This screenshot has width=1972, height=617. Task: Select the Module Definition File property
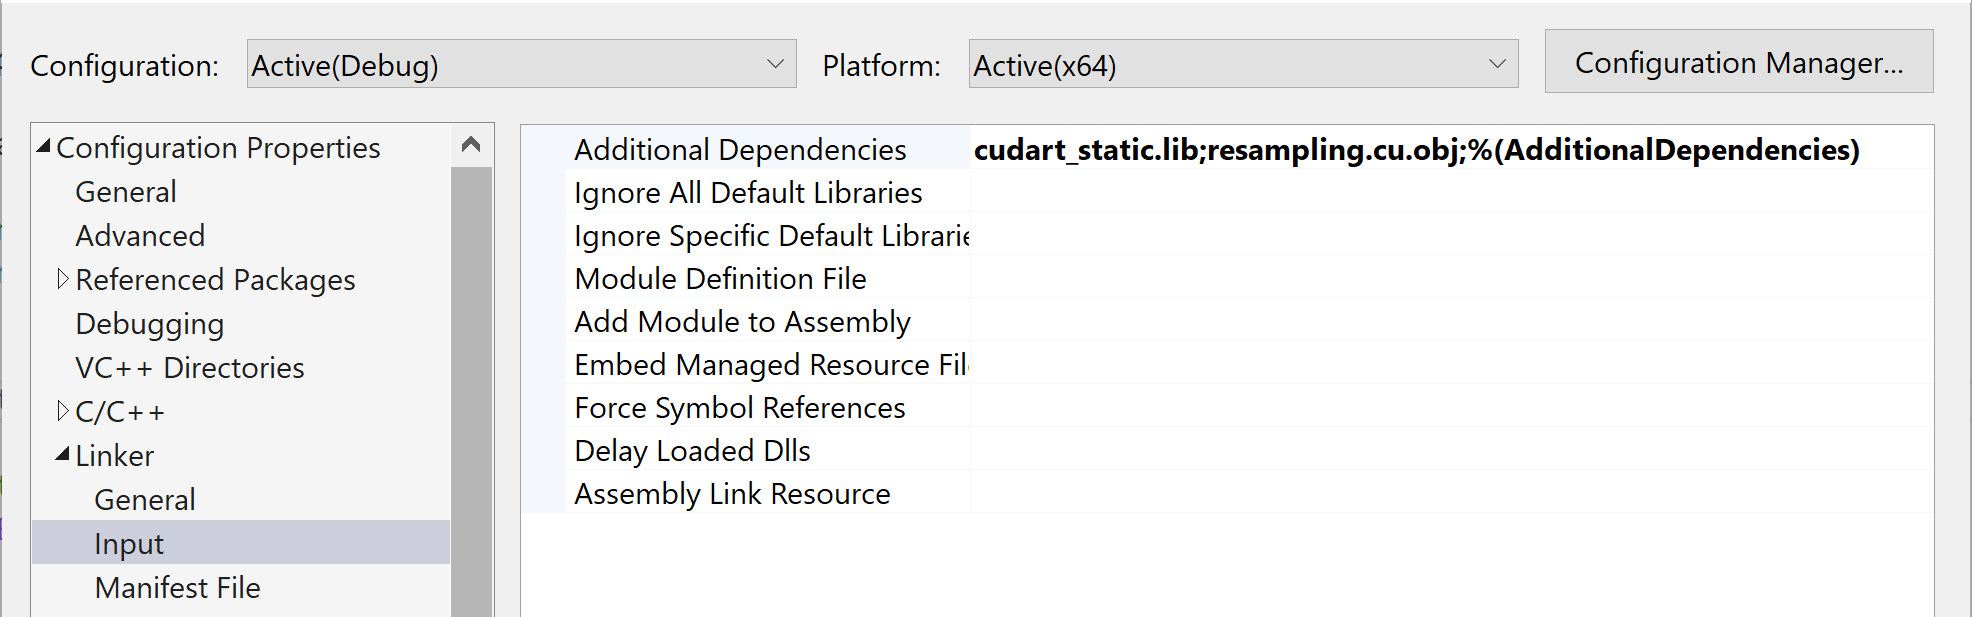tap(720, 278)
